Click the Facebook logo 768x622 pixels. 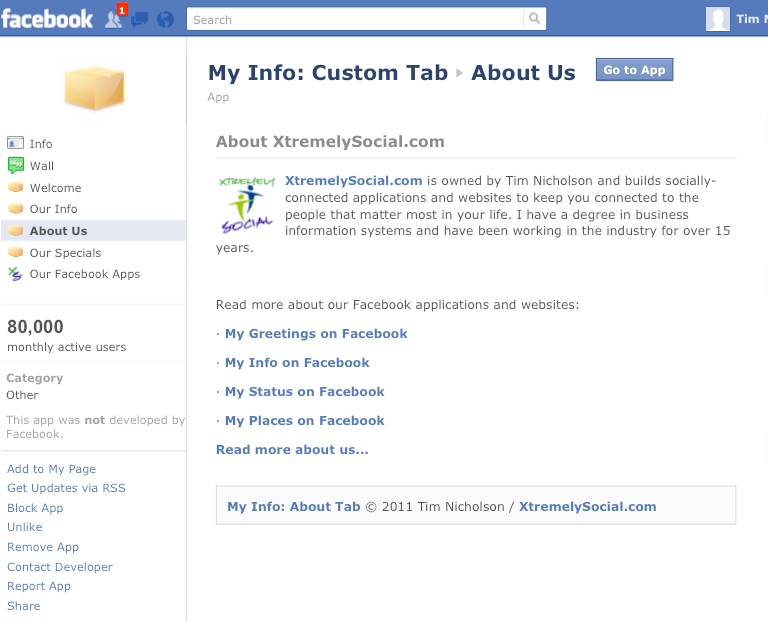(x=47, y=19)
